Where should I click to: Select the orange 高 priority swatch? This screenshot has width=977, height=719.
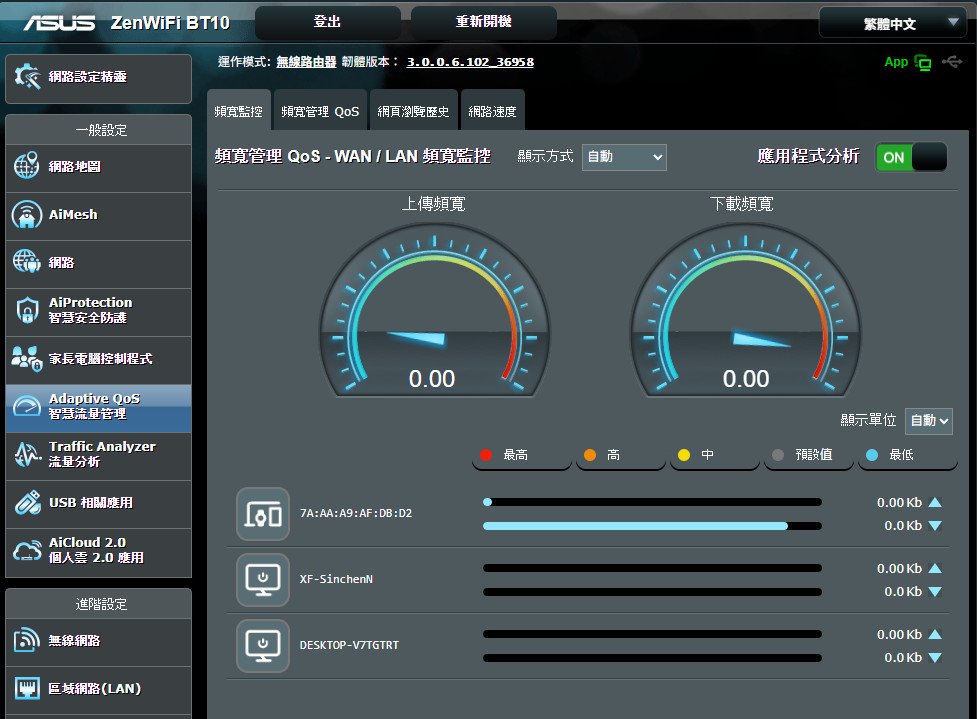(590, 455)
